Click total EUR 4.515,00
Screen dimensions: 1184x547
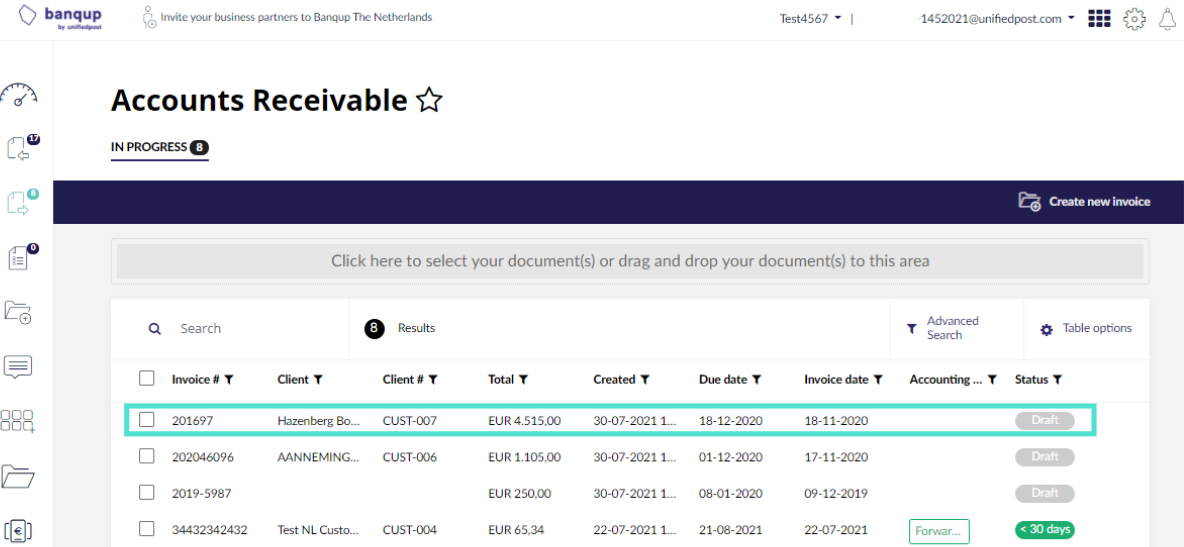[525, 421]
